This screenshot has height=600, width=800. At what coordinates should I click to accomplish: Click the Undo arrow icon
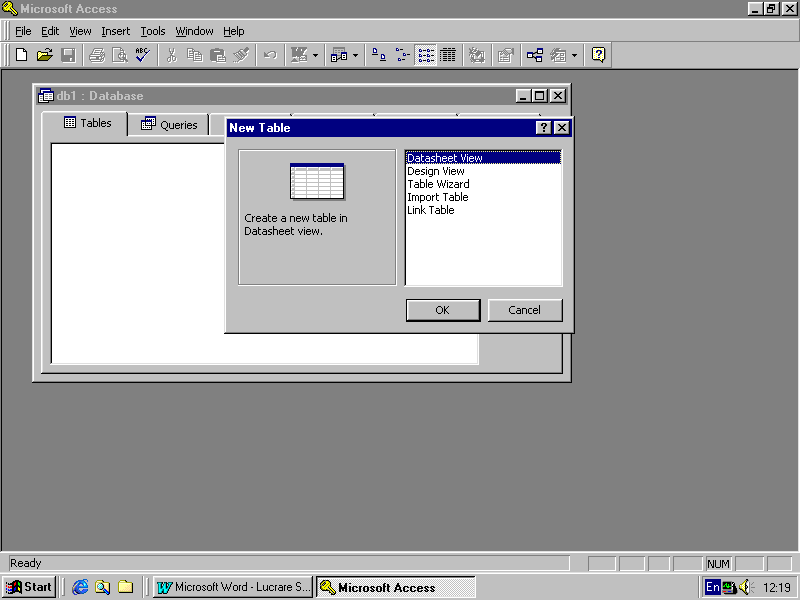tap(270, 55)
